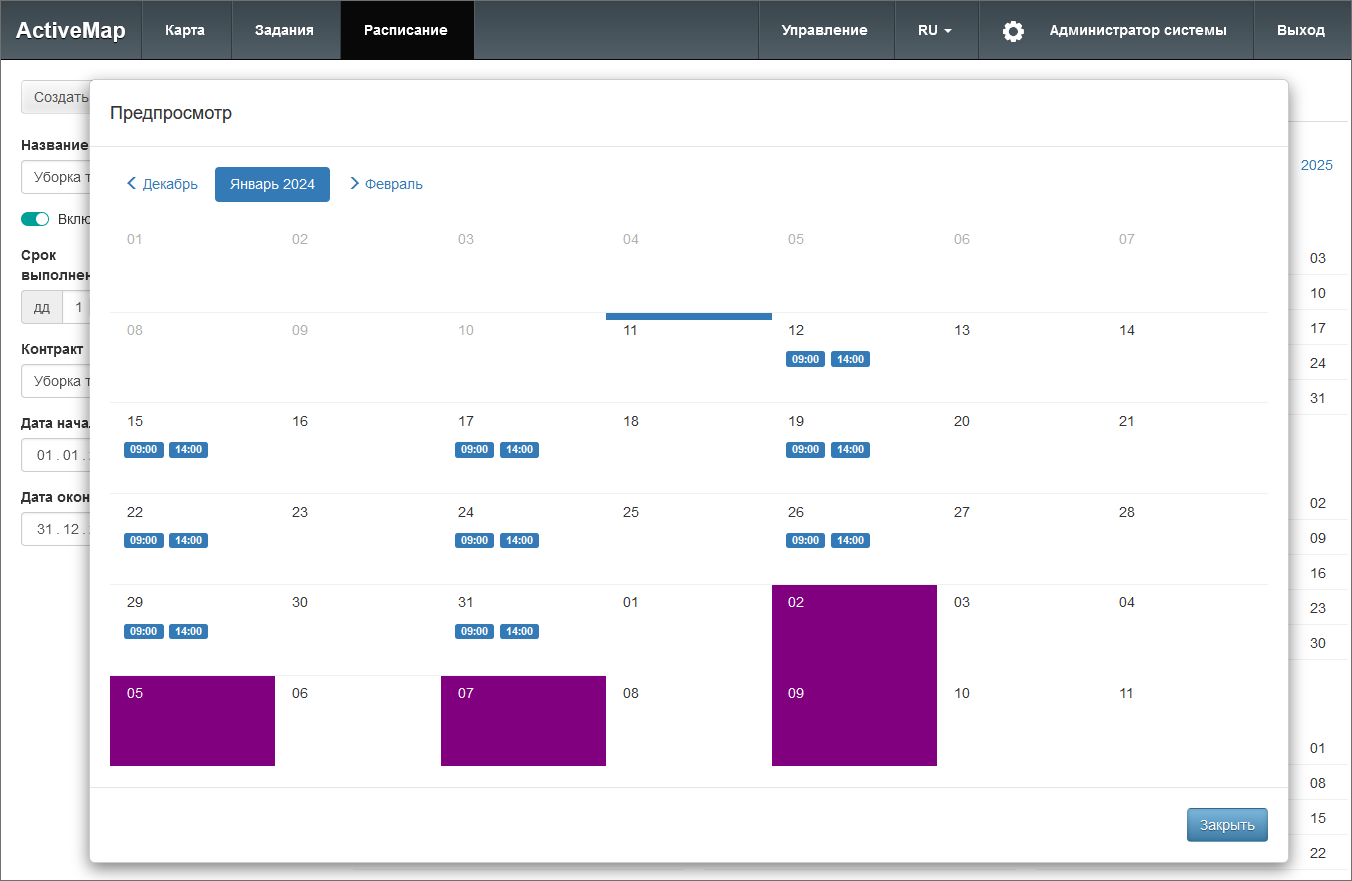This screenshot has width=1352, height=881.
Task: Select purple highlighted day 09 cell
Action: pos(854,721)
